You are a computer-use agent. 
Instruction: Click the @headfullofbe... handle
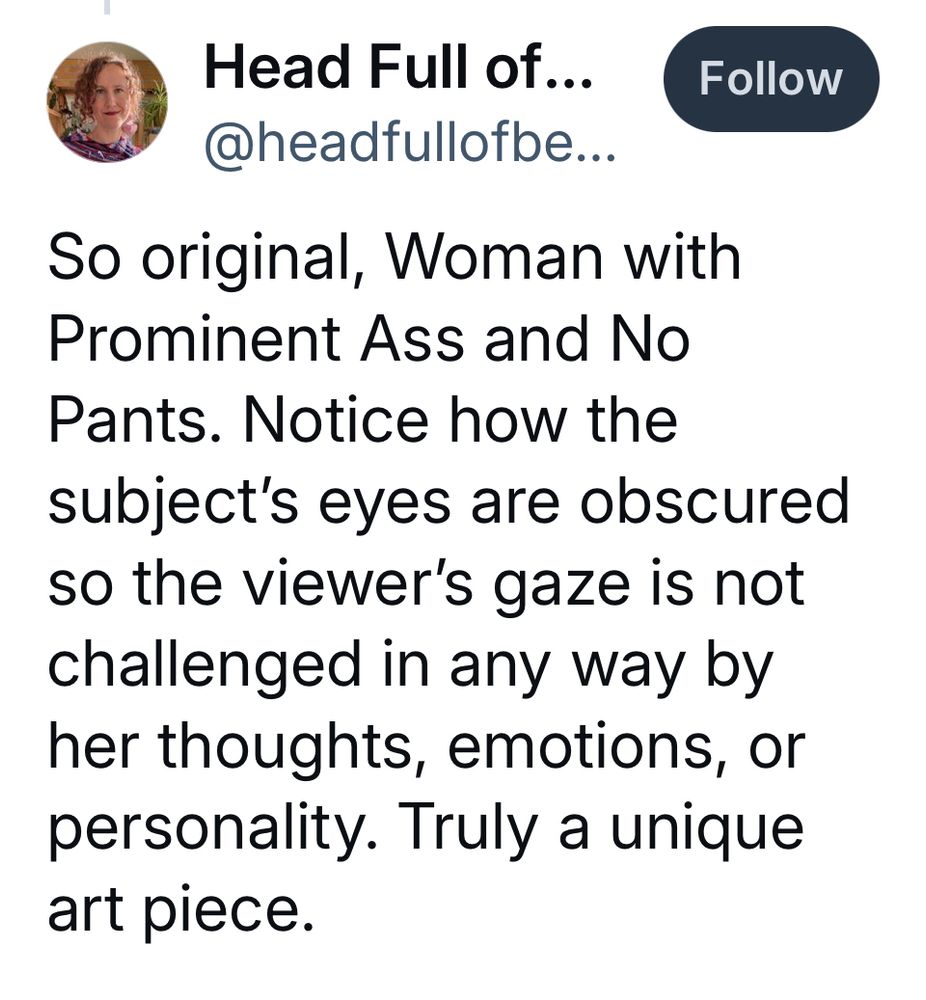coord(410,147)
